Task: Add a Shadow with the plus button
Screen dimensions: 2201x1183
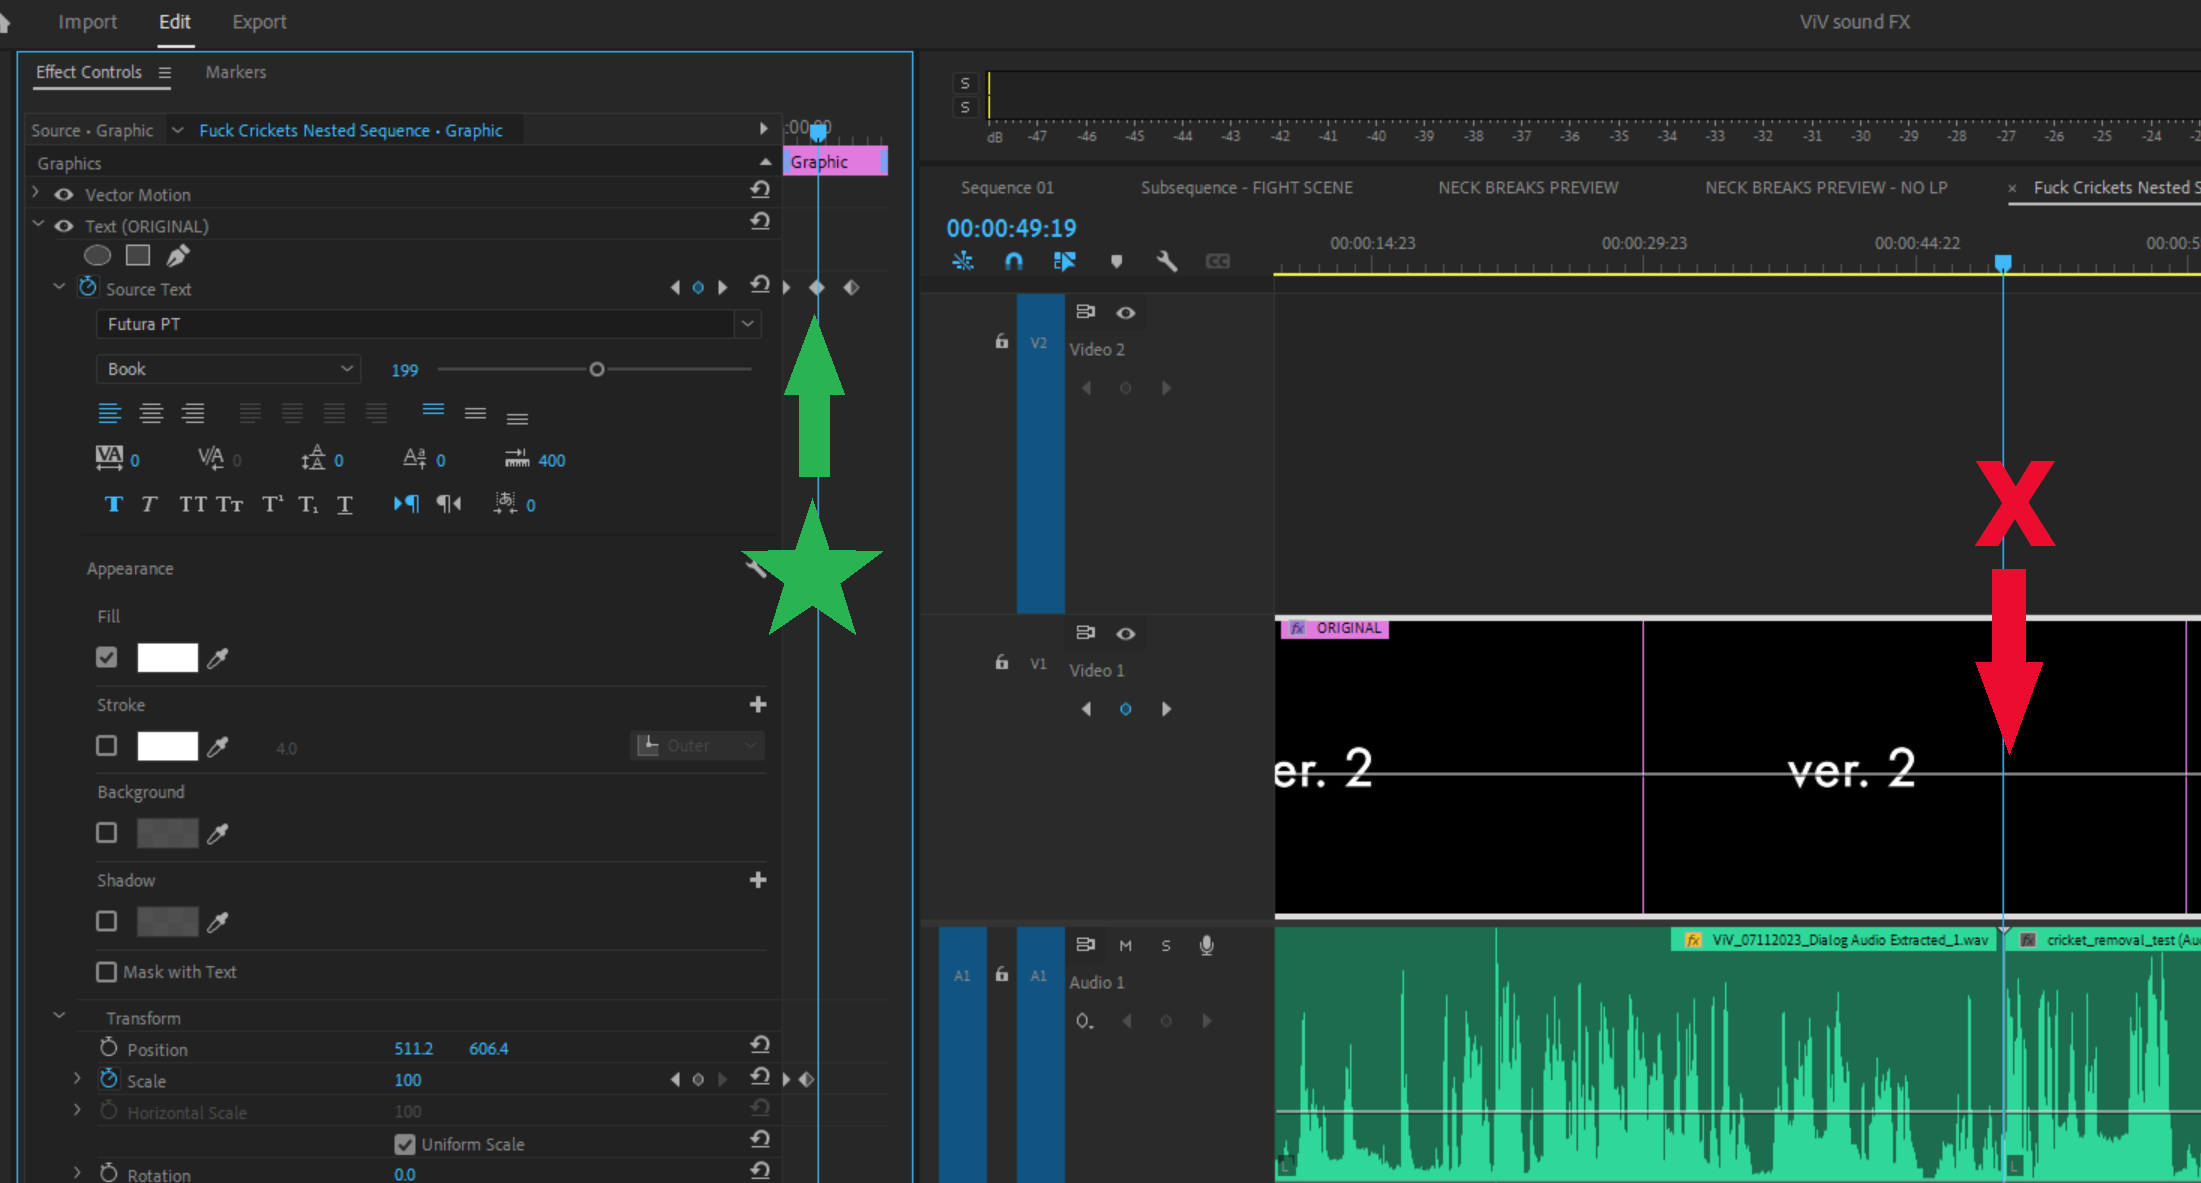Action: (758, 880)
